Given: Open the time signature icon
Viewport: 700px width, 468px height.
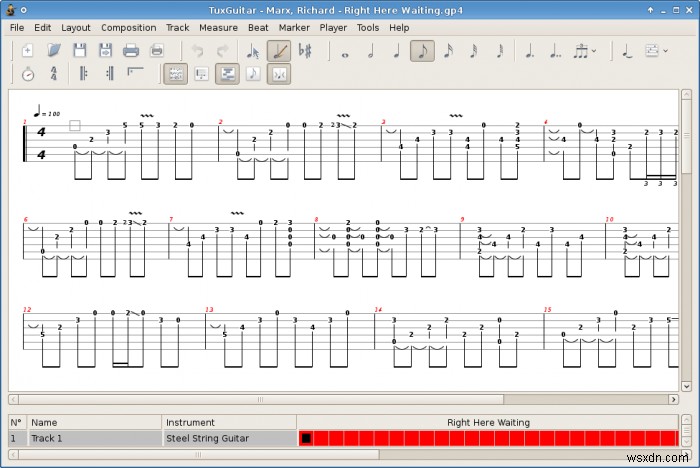Looking at the screenshot, I should (x=54, y=74).
